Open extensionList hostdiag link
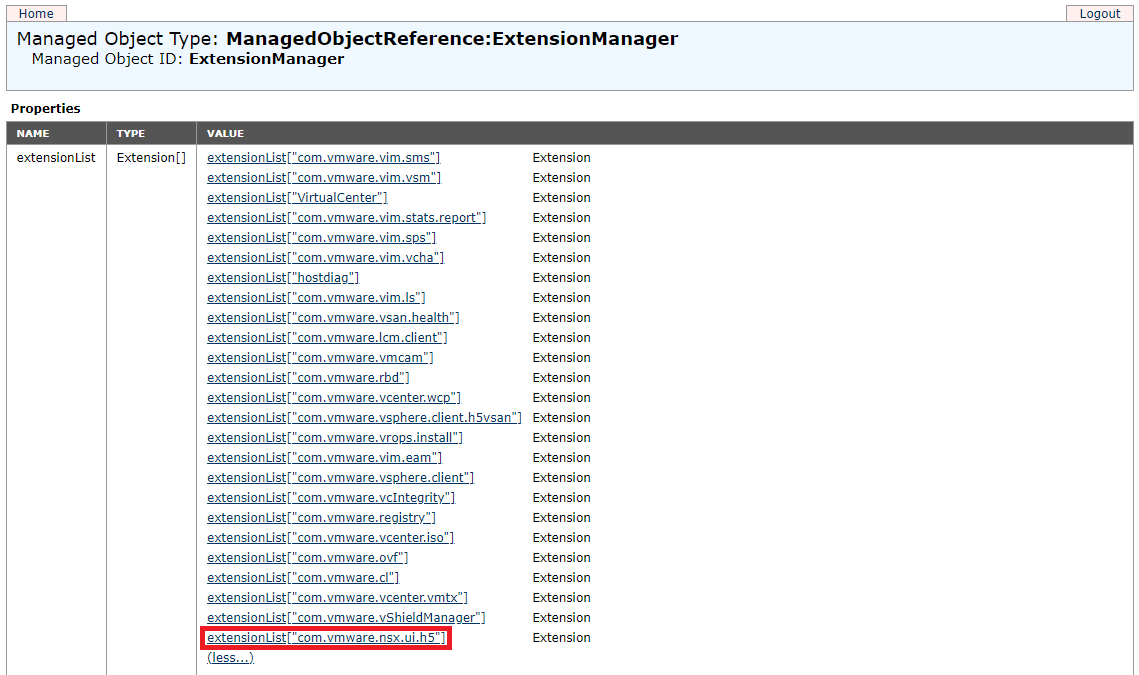This screenshot has height=675, width=1139. [x=283, y=278]
